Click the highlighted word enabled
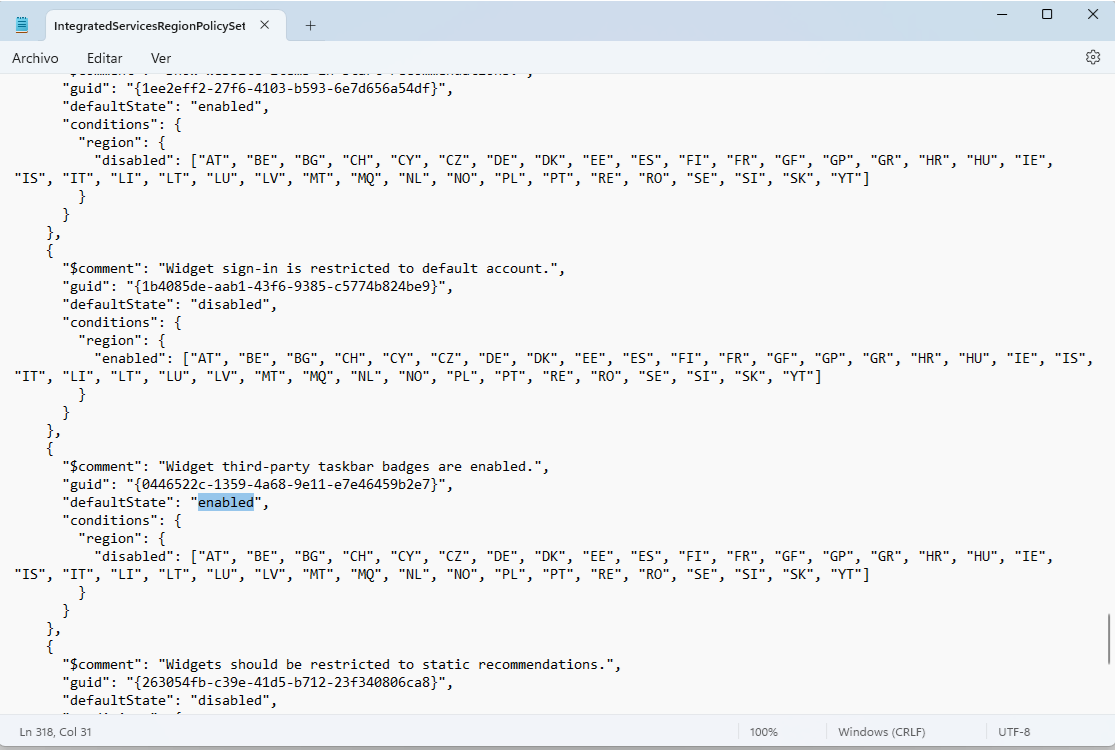Image resolution: width=1115 pixels, height=750 pixels. coord(226,503)
